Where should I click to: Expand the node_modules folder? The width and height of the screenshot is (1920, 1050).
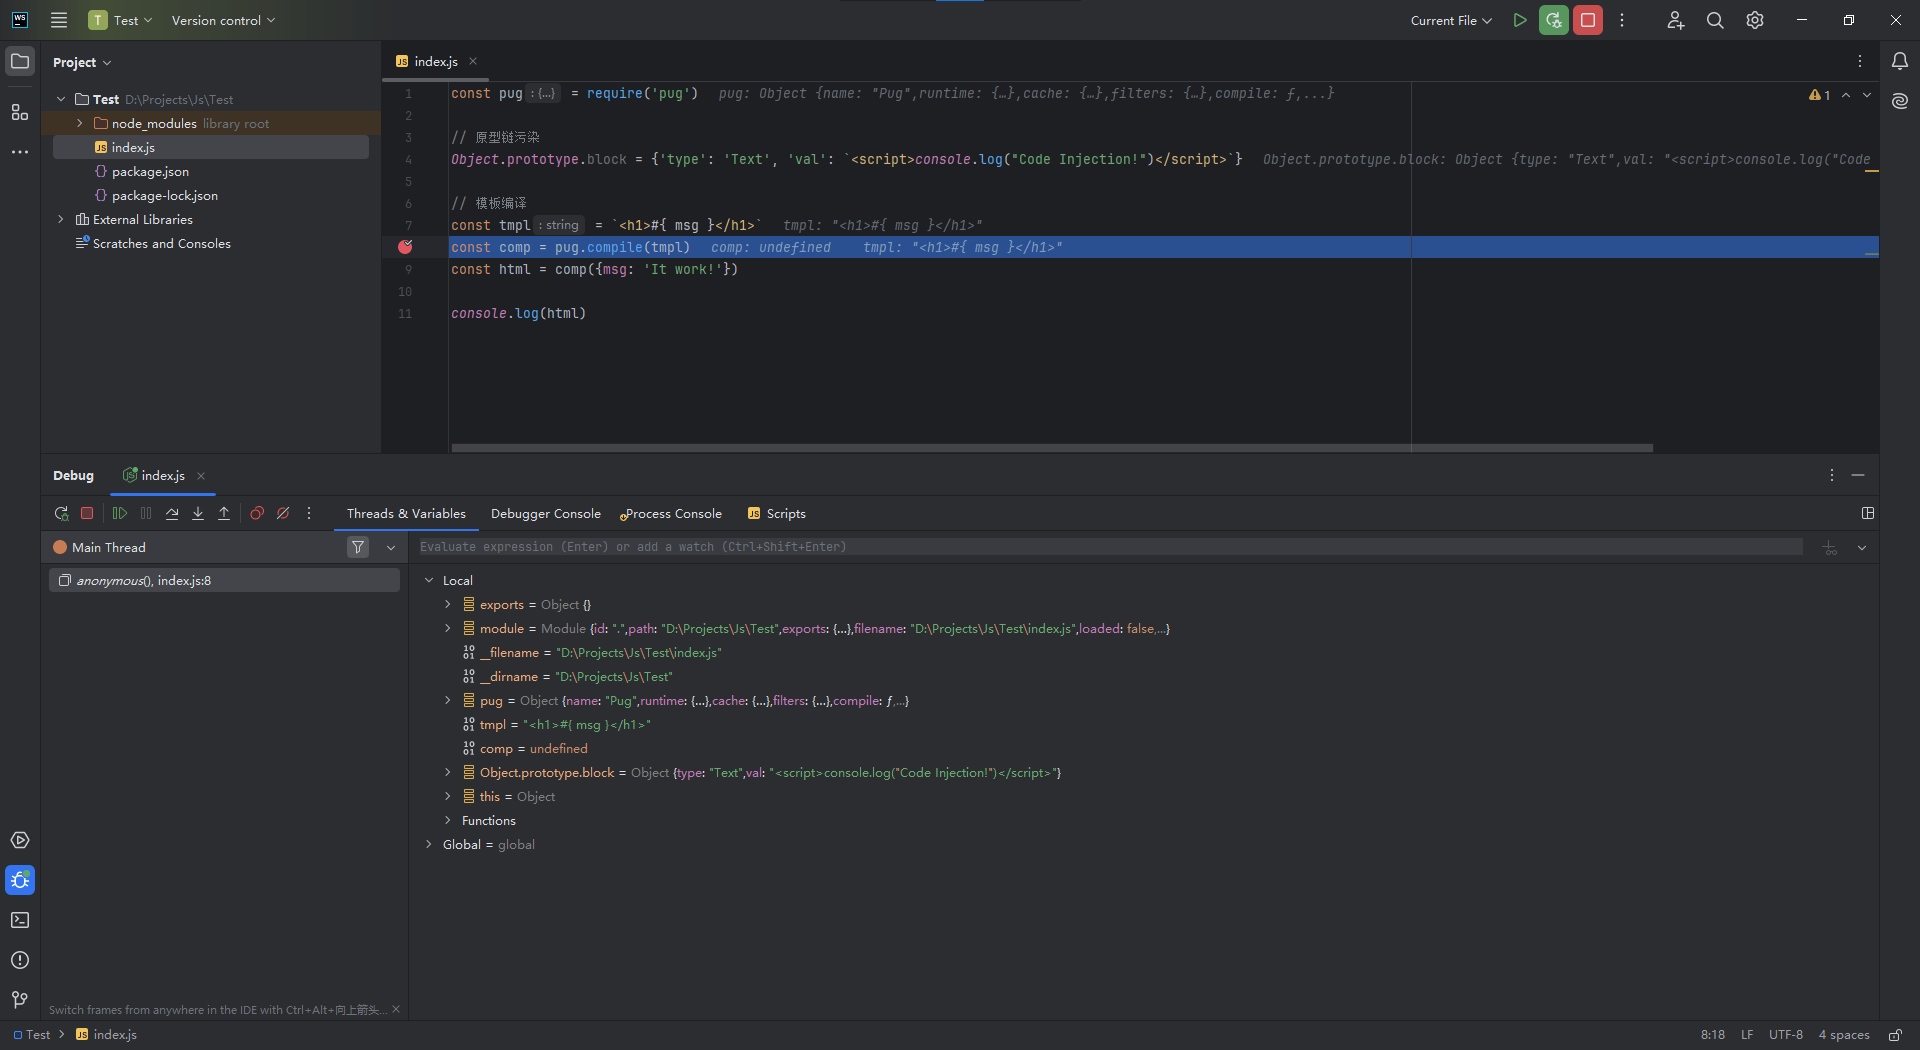80,124
